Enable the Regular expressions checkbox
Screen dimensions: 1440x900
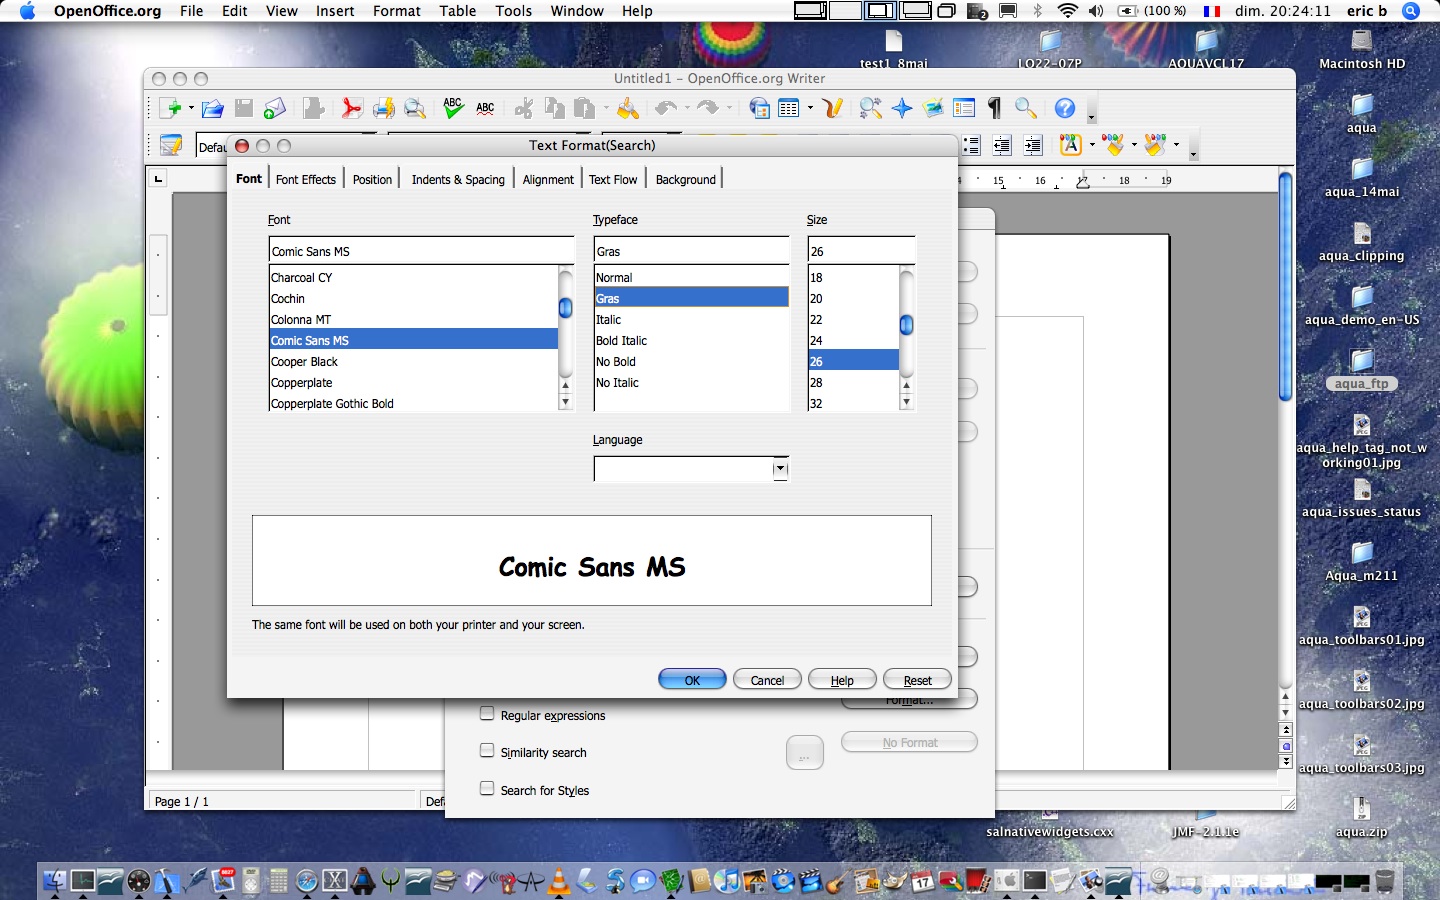pos(487,714)
